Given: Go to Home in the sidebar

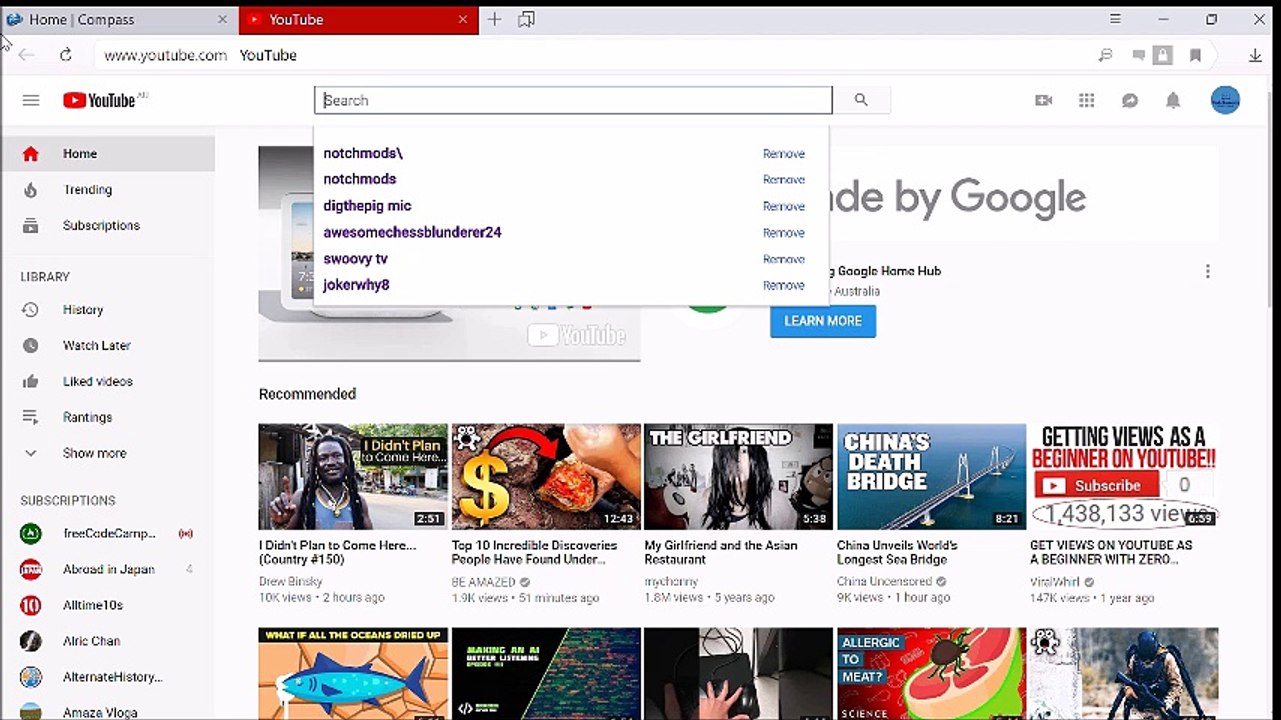Looking at the screenshot, I should click(107, 154).
